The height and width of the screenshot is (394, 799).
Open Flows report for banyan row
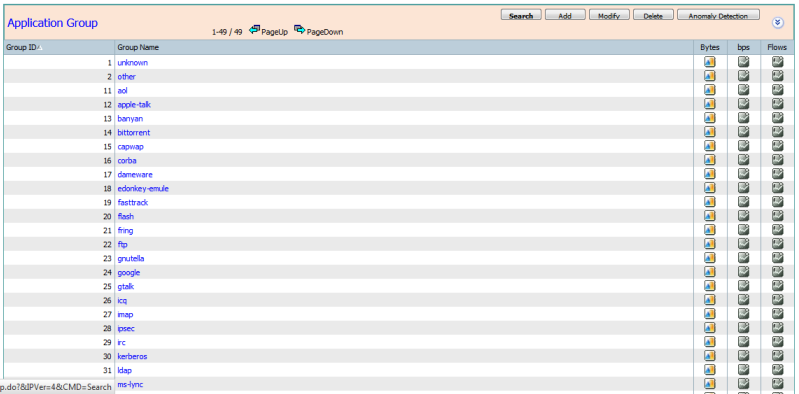tap(777, 118)
